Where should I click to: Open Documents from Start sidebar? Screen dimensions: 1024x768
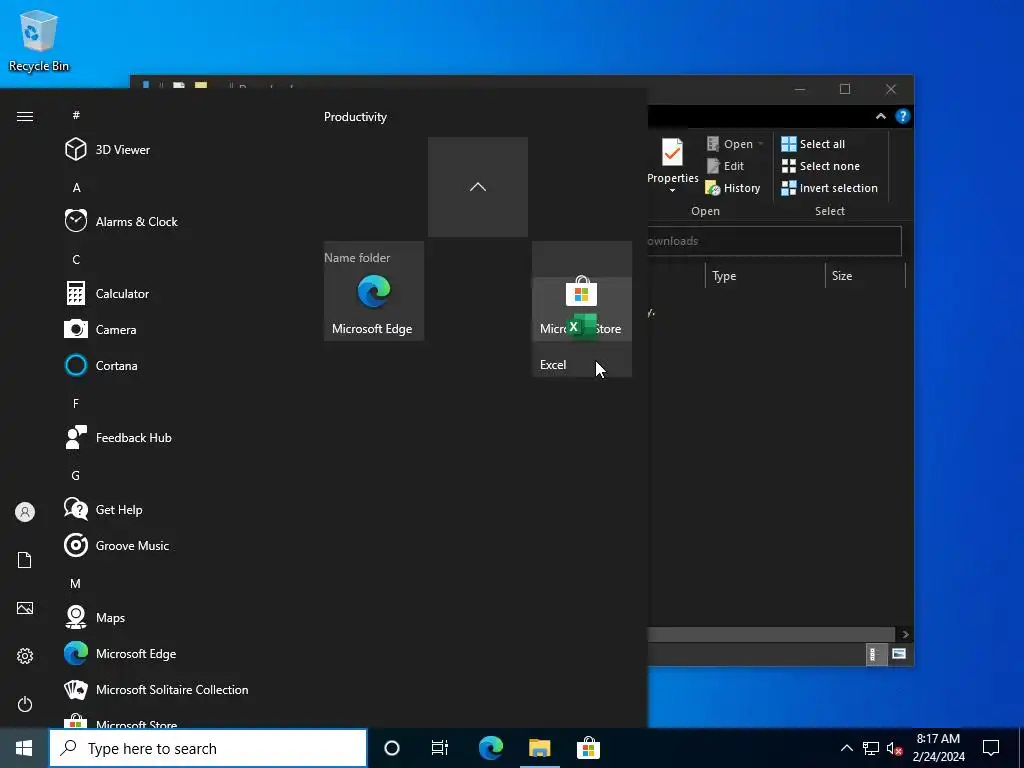coord(25,560)
